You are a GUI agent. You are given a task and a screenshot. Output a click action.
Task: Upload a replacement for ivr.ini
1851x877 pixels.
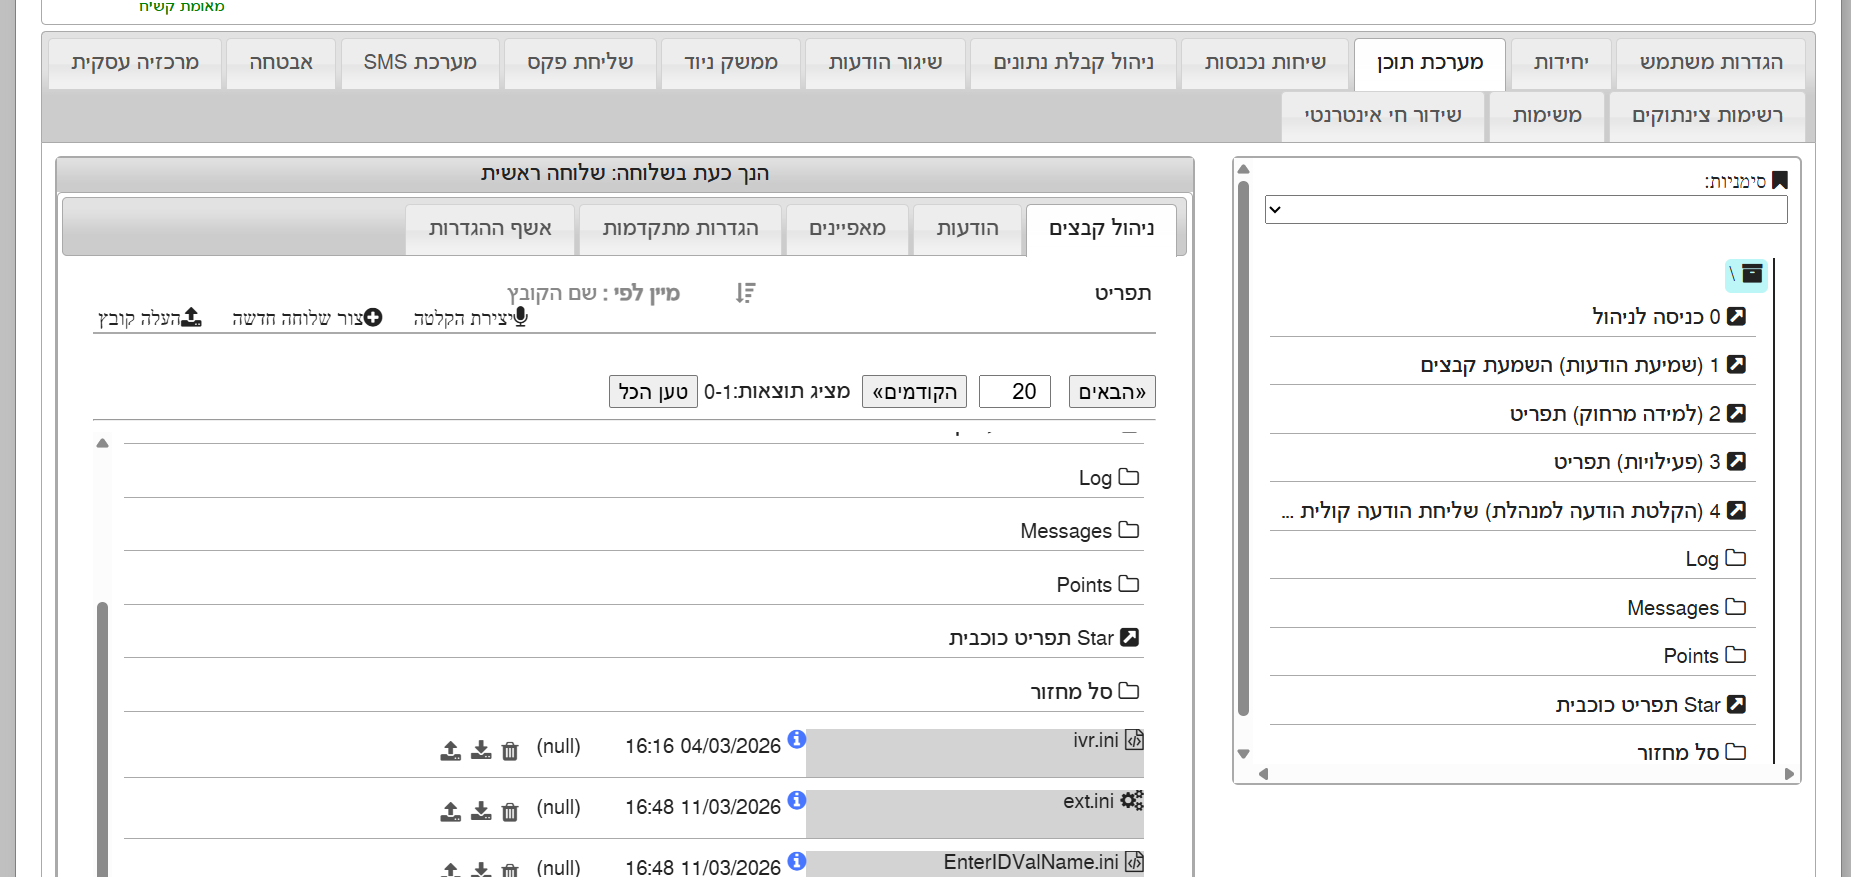[x=451, y=751]
